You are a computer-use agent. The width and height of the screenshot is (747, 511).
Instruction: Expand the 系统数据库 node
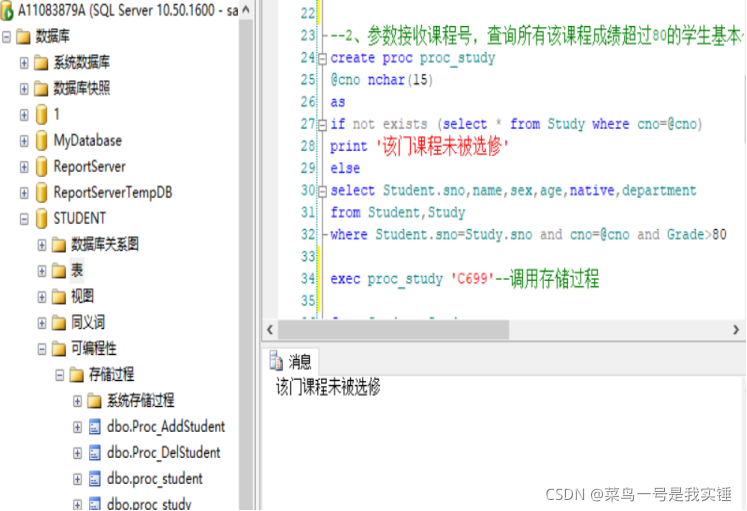coord(24,63)
